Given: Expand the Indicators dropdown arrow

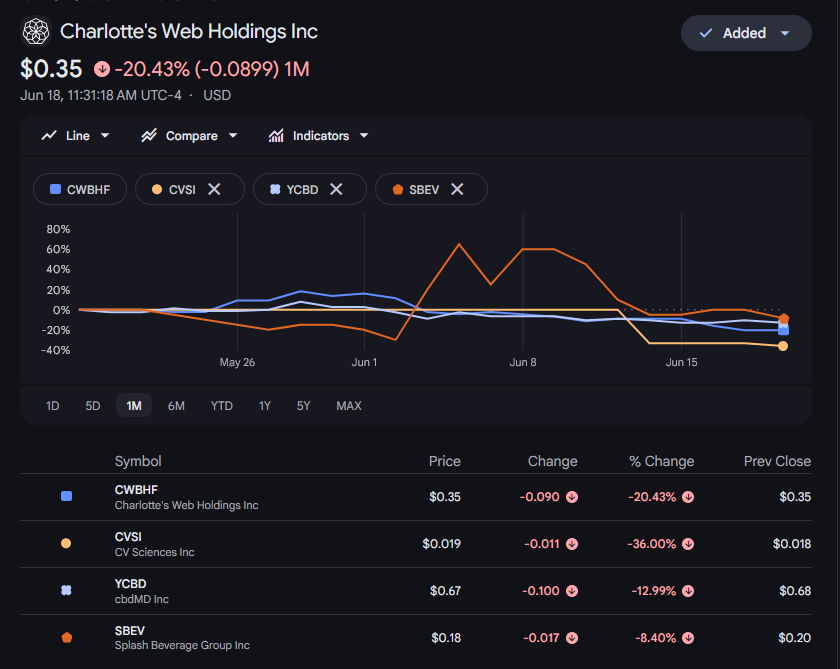Looking at the screenshot, I should pos(364,136).
